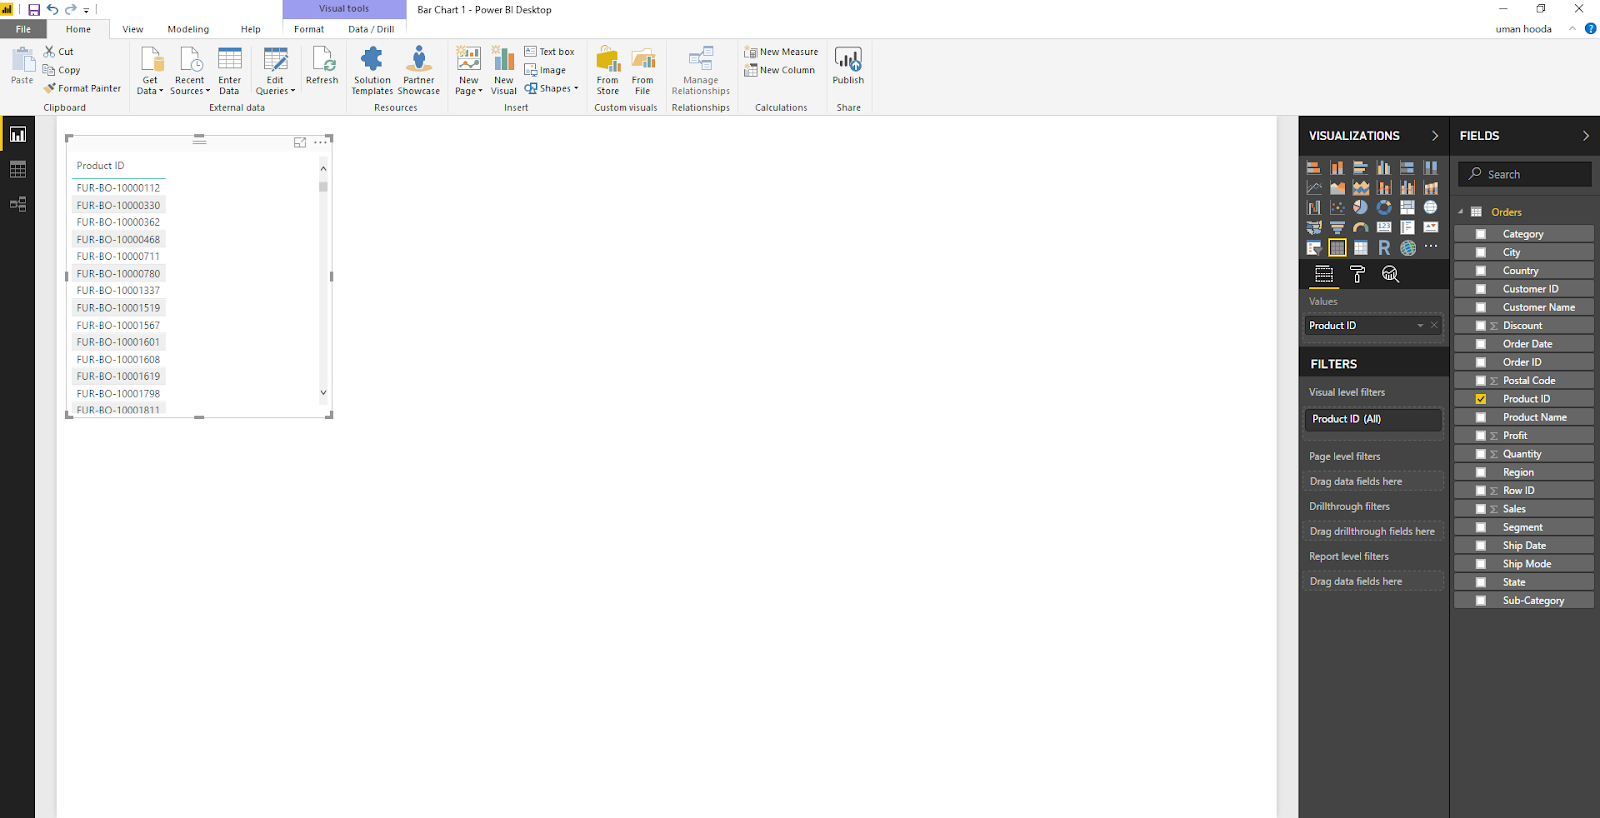Pick the funnel visualization
Screen dimensions: 1600x818
point(1338,228)
